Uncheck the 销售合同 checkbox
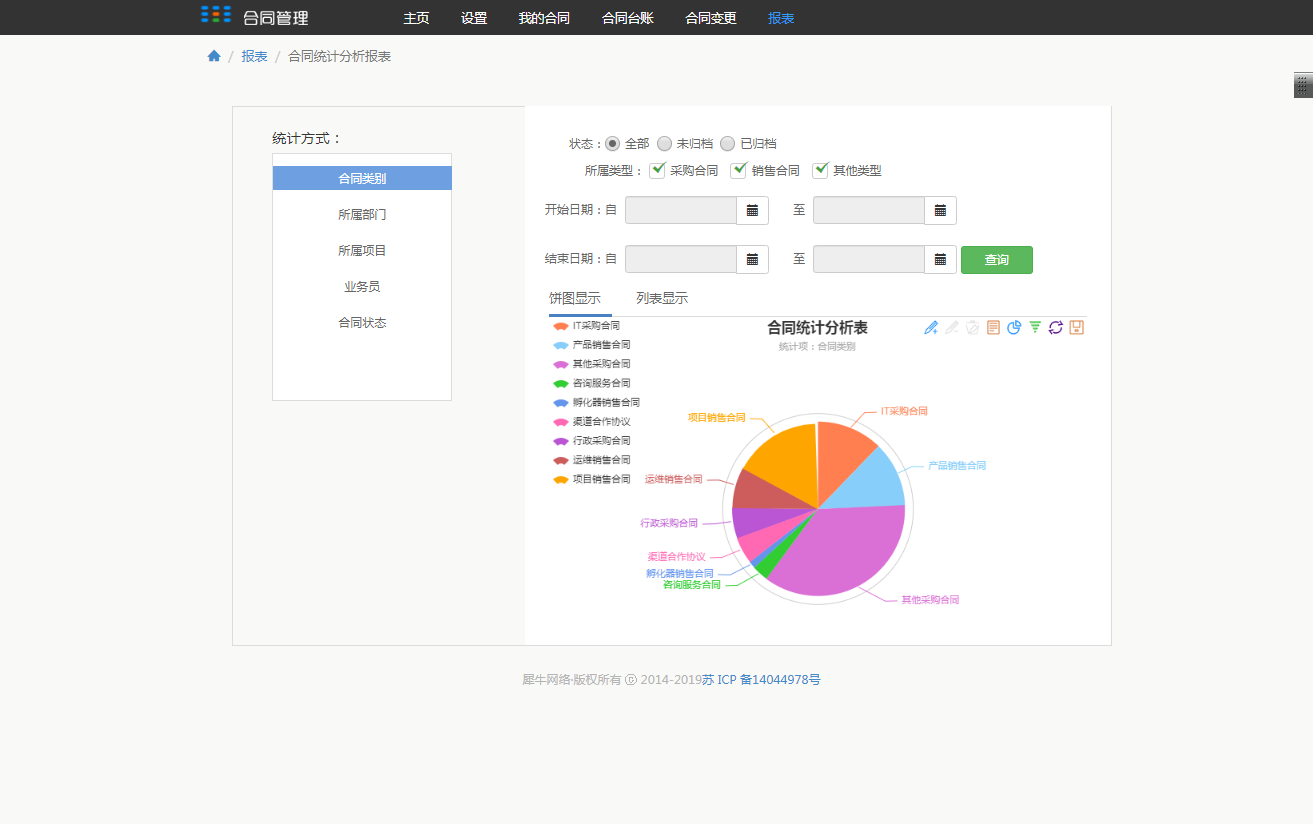This screenshot has width=1313, height=824. tap(739, 170)
